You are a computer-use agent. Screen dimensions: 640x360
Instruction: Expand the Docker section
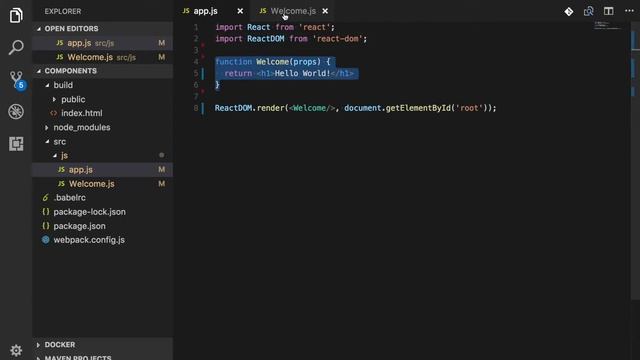[102, 344]
